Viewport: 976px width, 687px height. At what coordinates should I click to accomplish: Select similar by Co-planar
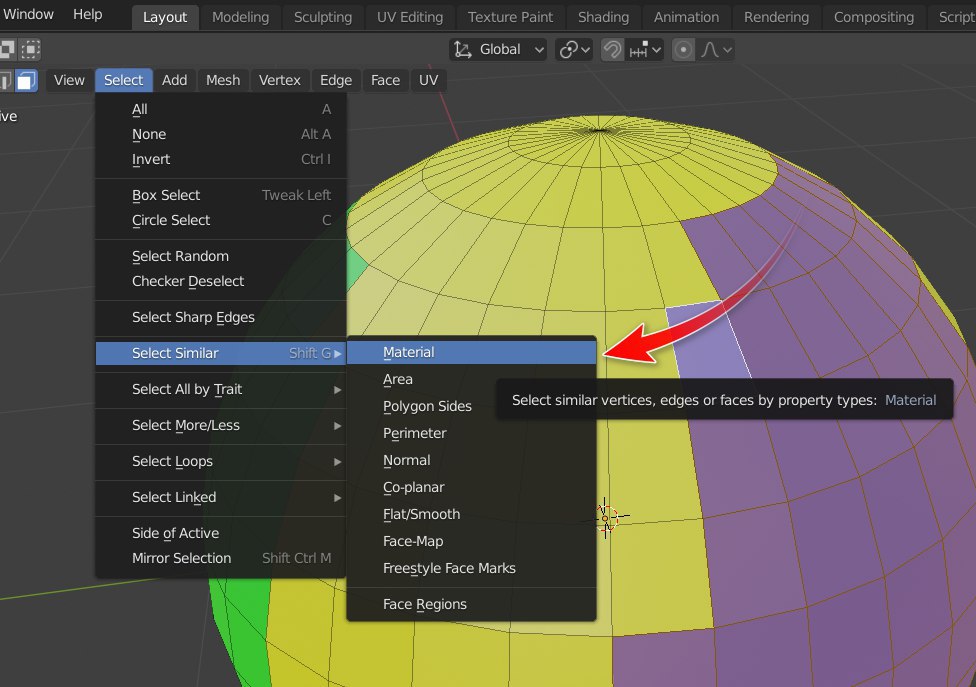click(471, 487)
